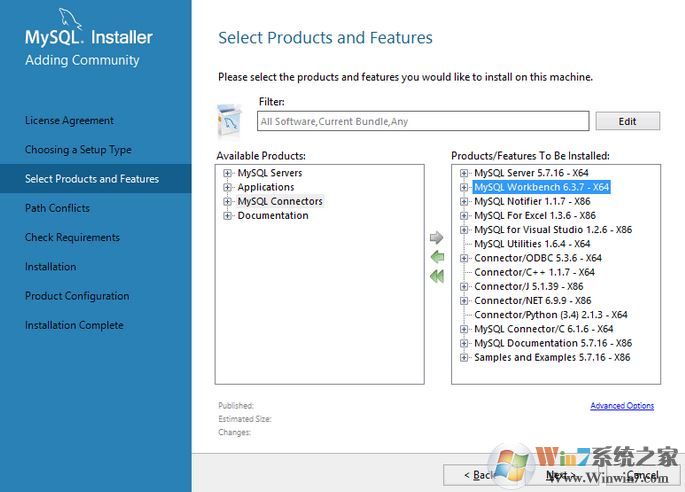Expand Connector/J 5.1.39 - X86 features
Viewport: 685px width, 492px height.
pos(464,287)
